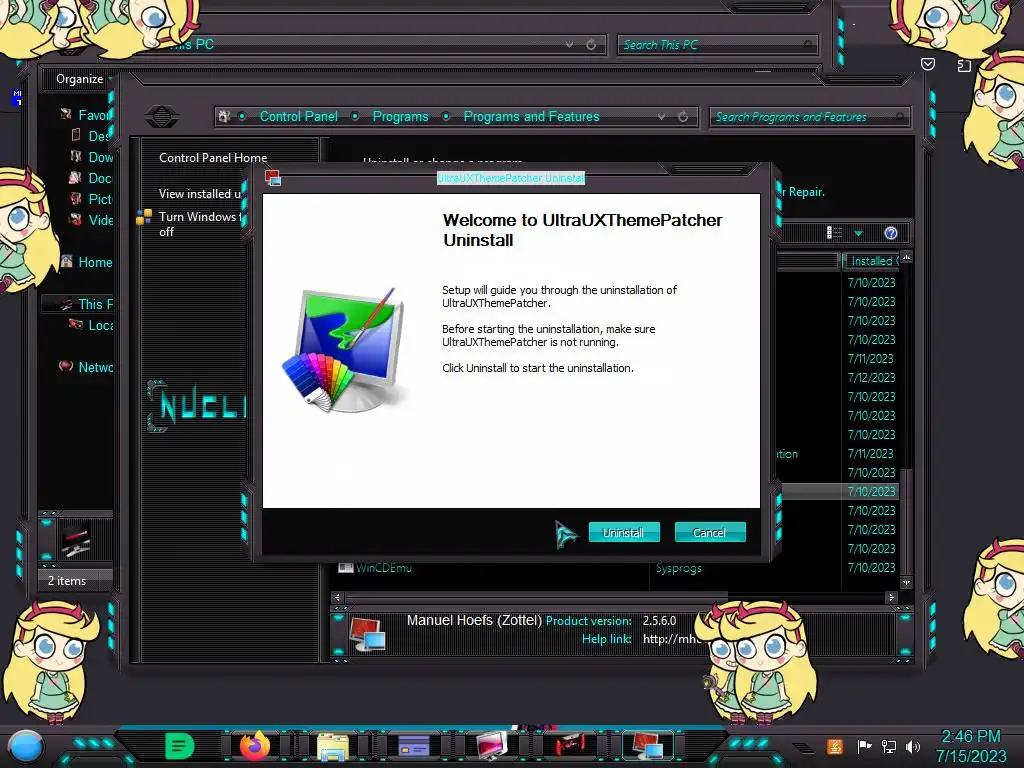
Task: Change the programs list view icon
Action: 834,233
